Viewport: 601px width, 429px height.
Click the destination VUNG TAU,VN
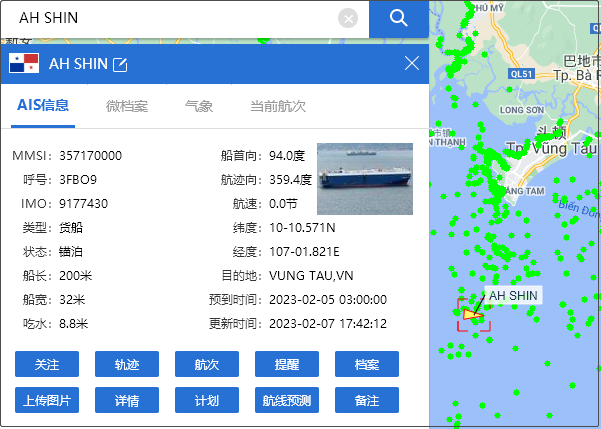coord(311,276)
